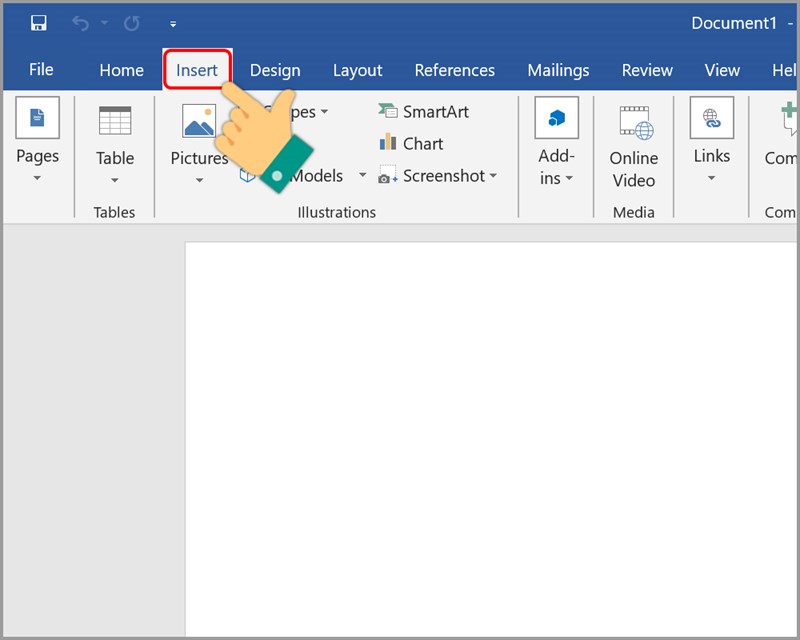Viewport: 800px width, 640px height.
Task: Click the Pictures image icon
Action: [199, 121]
